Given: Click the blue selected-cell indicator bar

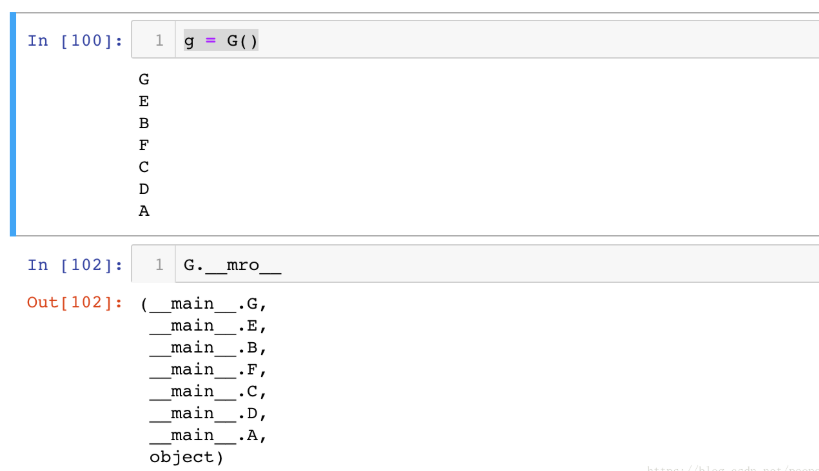Looking at the screenshot, I should click(13, 124).
